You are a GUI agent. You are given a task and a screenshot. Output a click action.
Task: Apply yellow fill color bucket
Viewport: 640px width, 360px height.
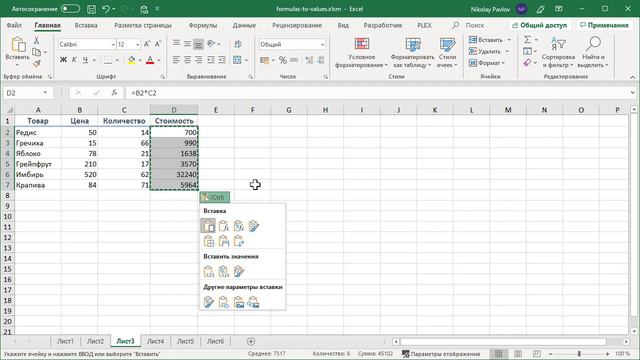point(131,60)
